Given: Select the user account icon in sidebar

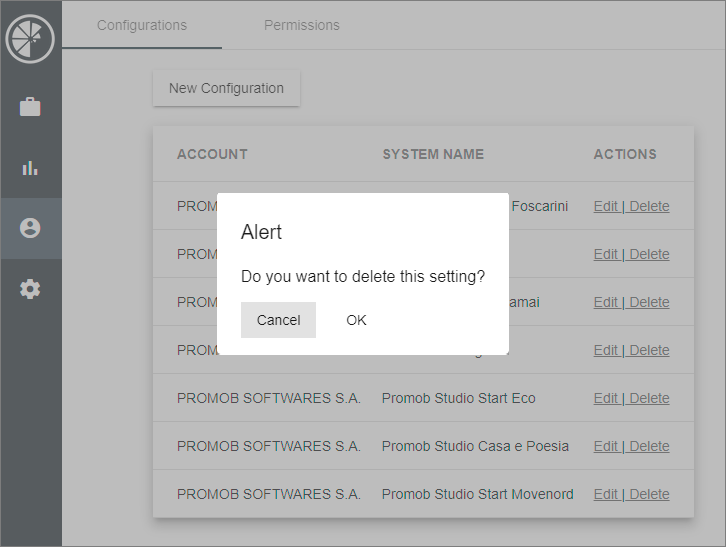Looking at the screenshot, I should 30,228.
